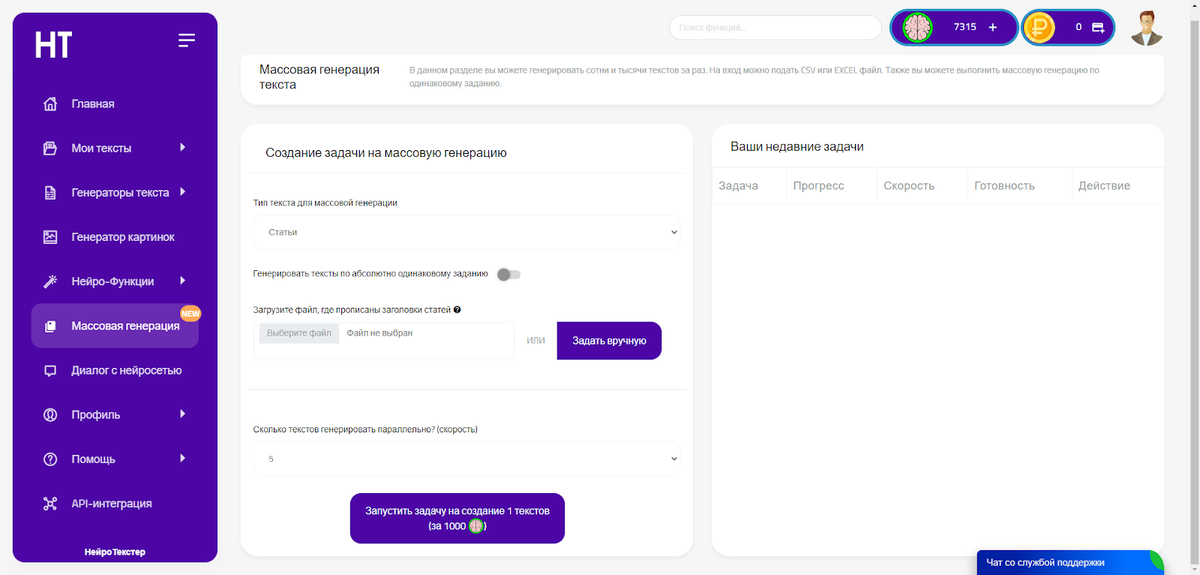Expand the Нейро-Функции menu item
Viewport: 1200px width, 575px height.
pyautogui.click(x=183, y=281)
